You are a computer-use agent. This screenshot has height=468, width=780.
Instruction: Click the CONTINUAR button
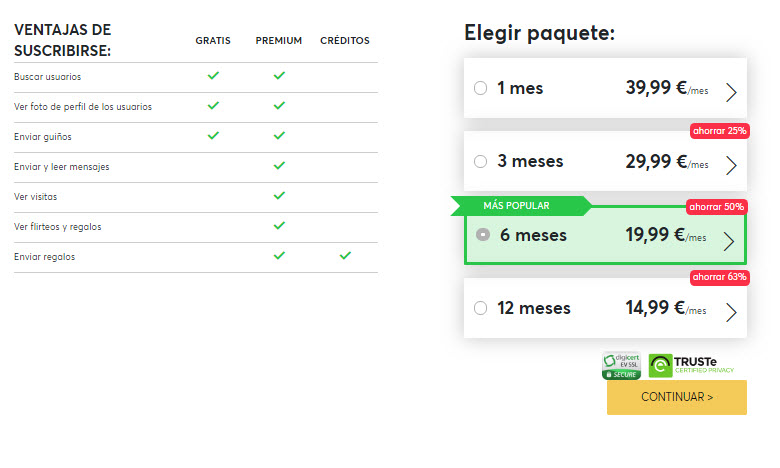[x=677, y=397]
